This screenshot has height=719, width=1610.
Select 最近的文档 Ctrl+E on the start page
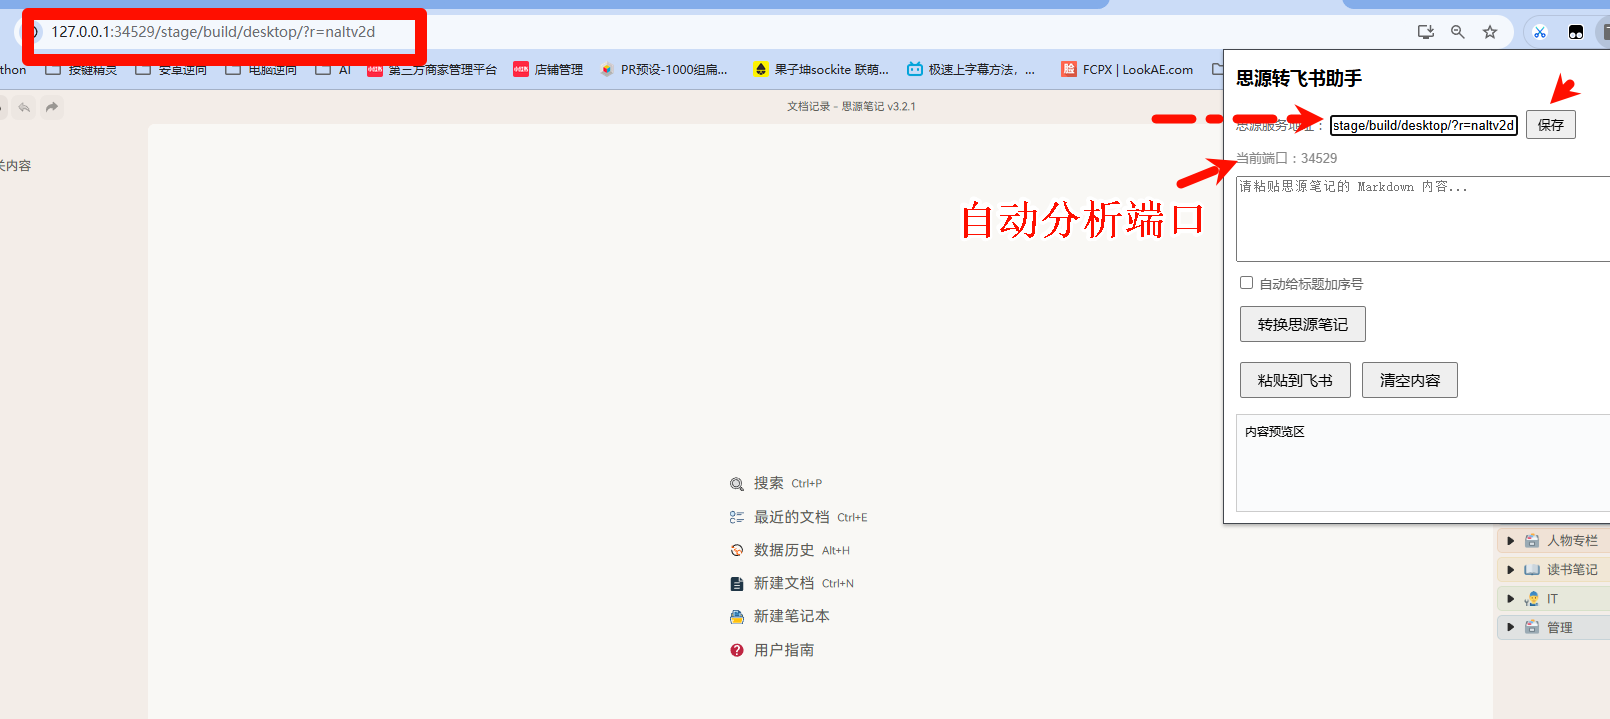point(799,518)
